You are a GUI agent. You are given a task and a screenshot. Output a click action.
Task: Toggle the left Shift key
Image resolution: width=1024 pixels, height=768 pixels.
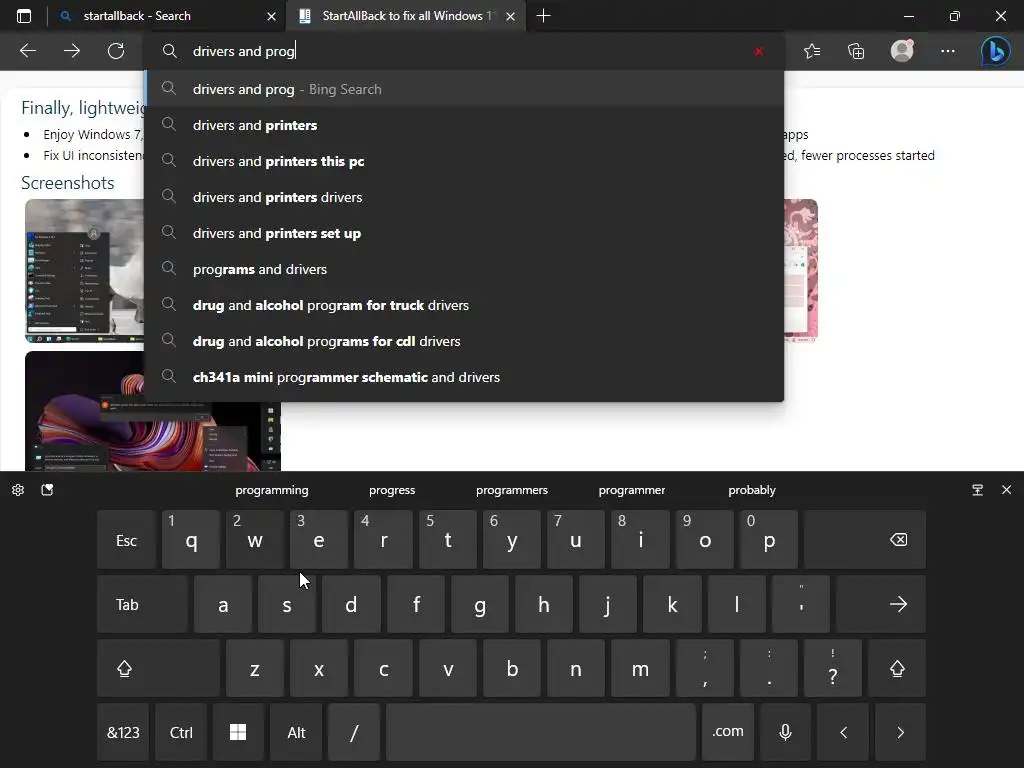pyautogui.click(x=158, y=668)
